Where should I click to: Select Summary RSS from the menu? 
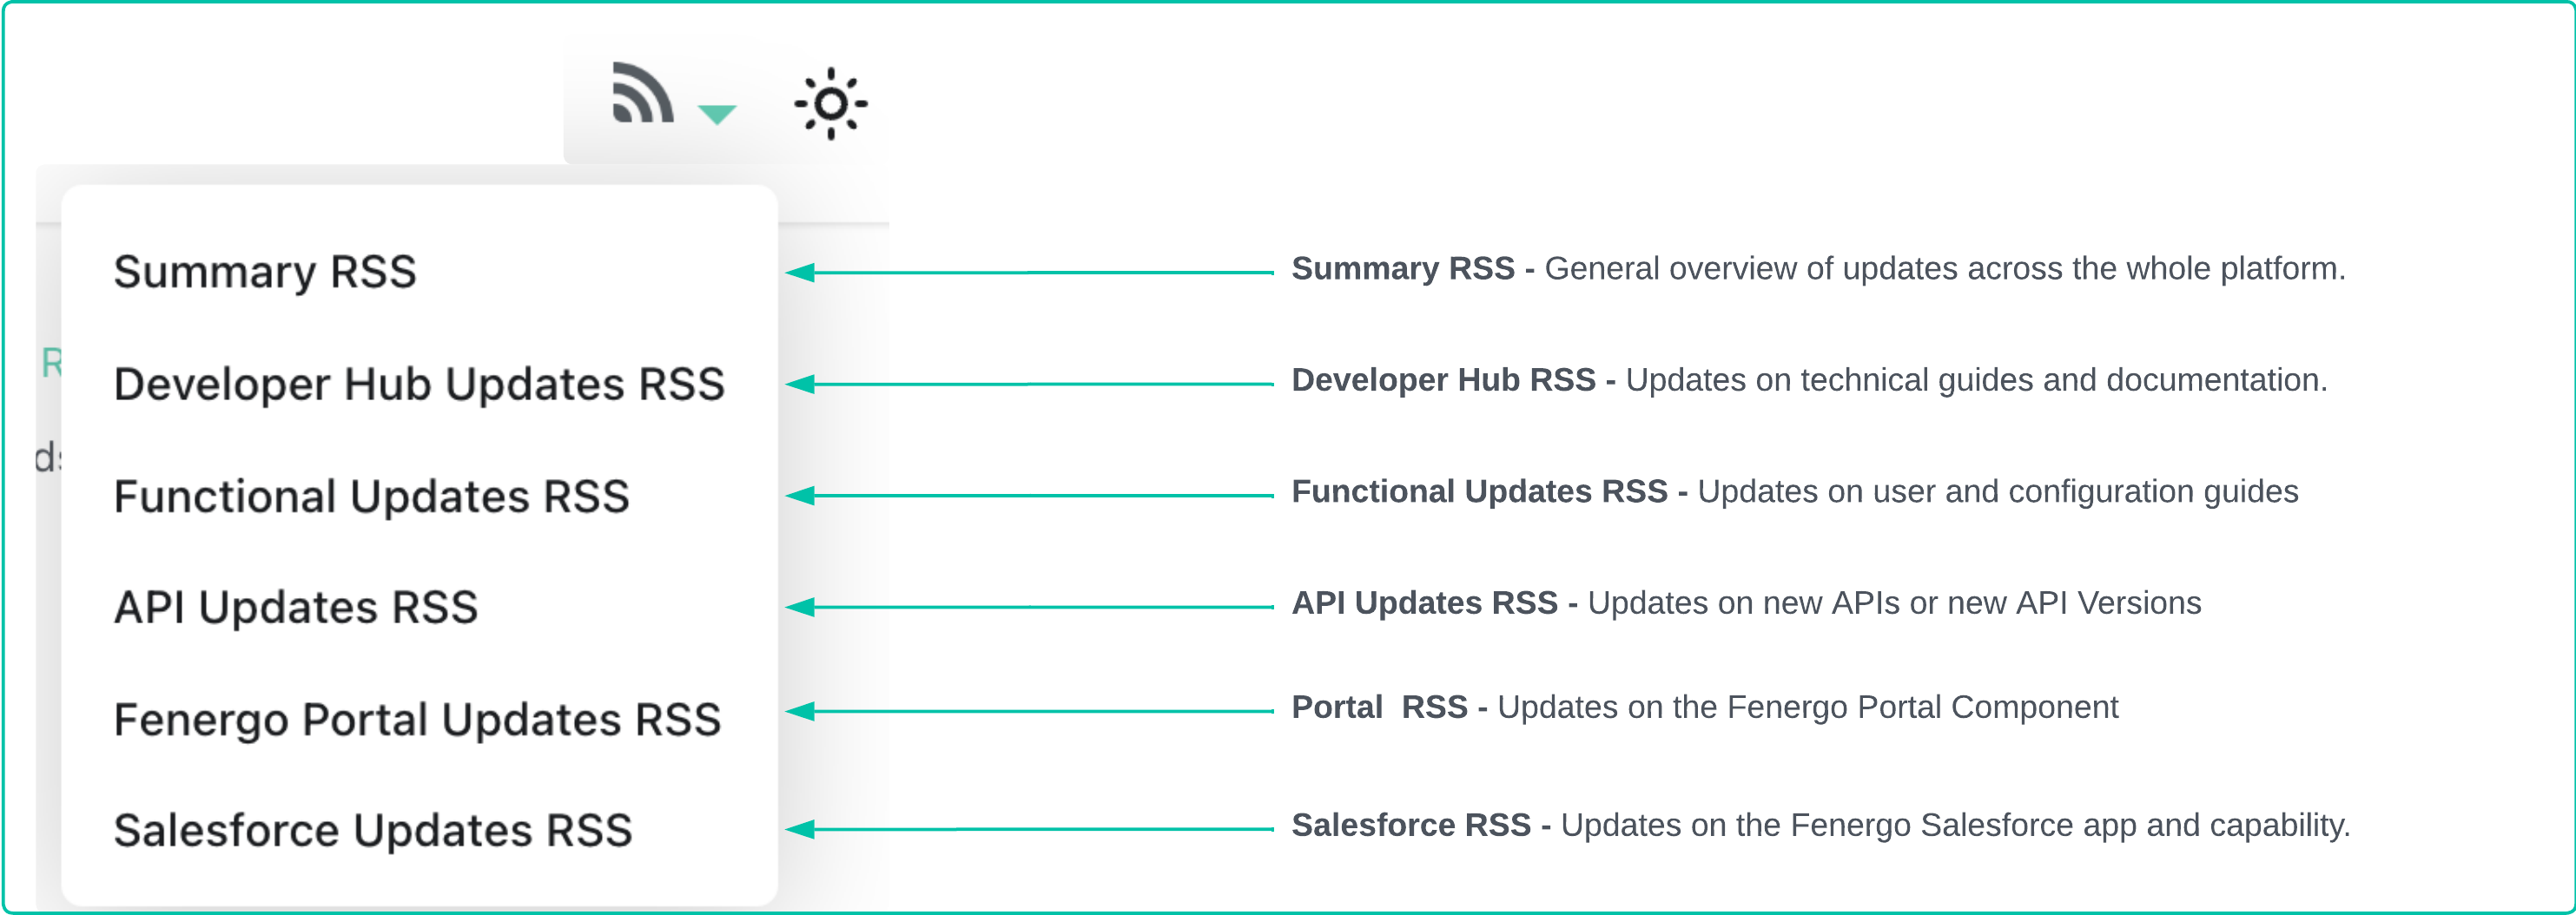264,271
